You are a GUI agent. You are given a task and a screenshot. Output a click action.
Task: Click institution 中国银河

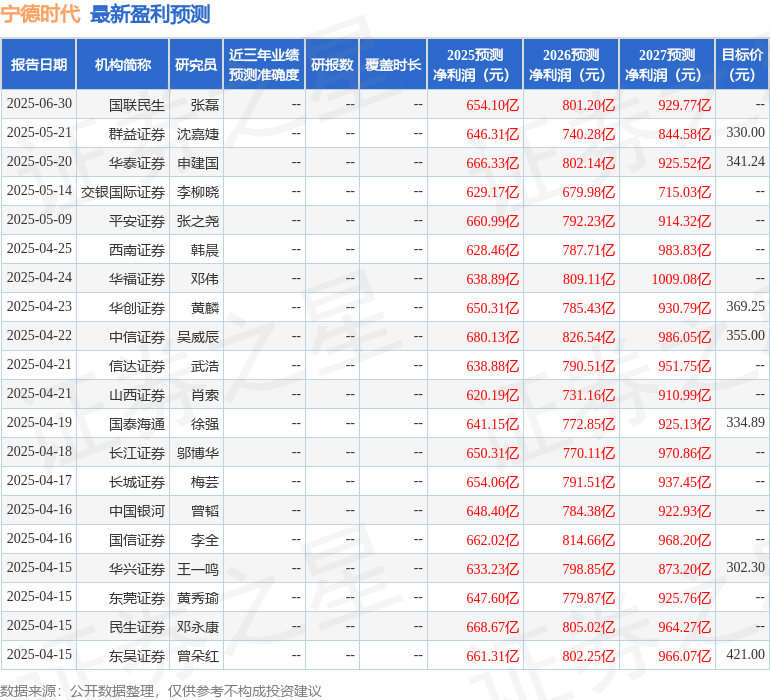(x=137, y=511)
